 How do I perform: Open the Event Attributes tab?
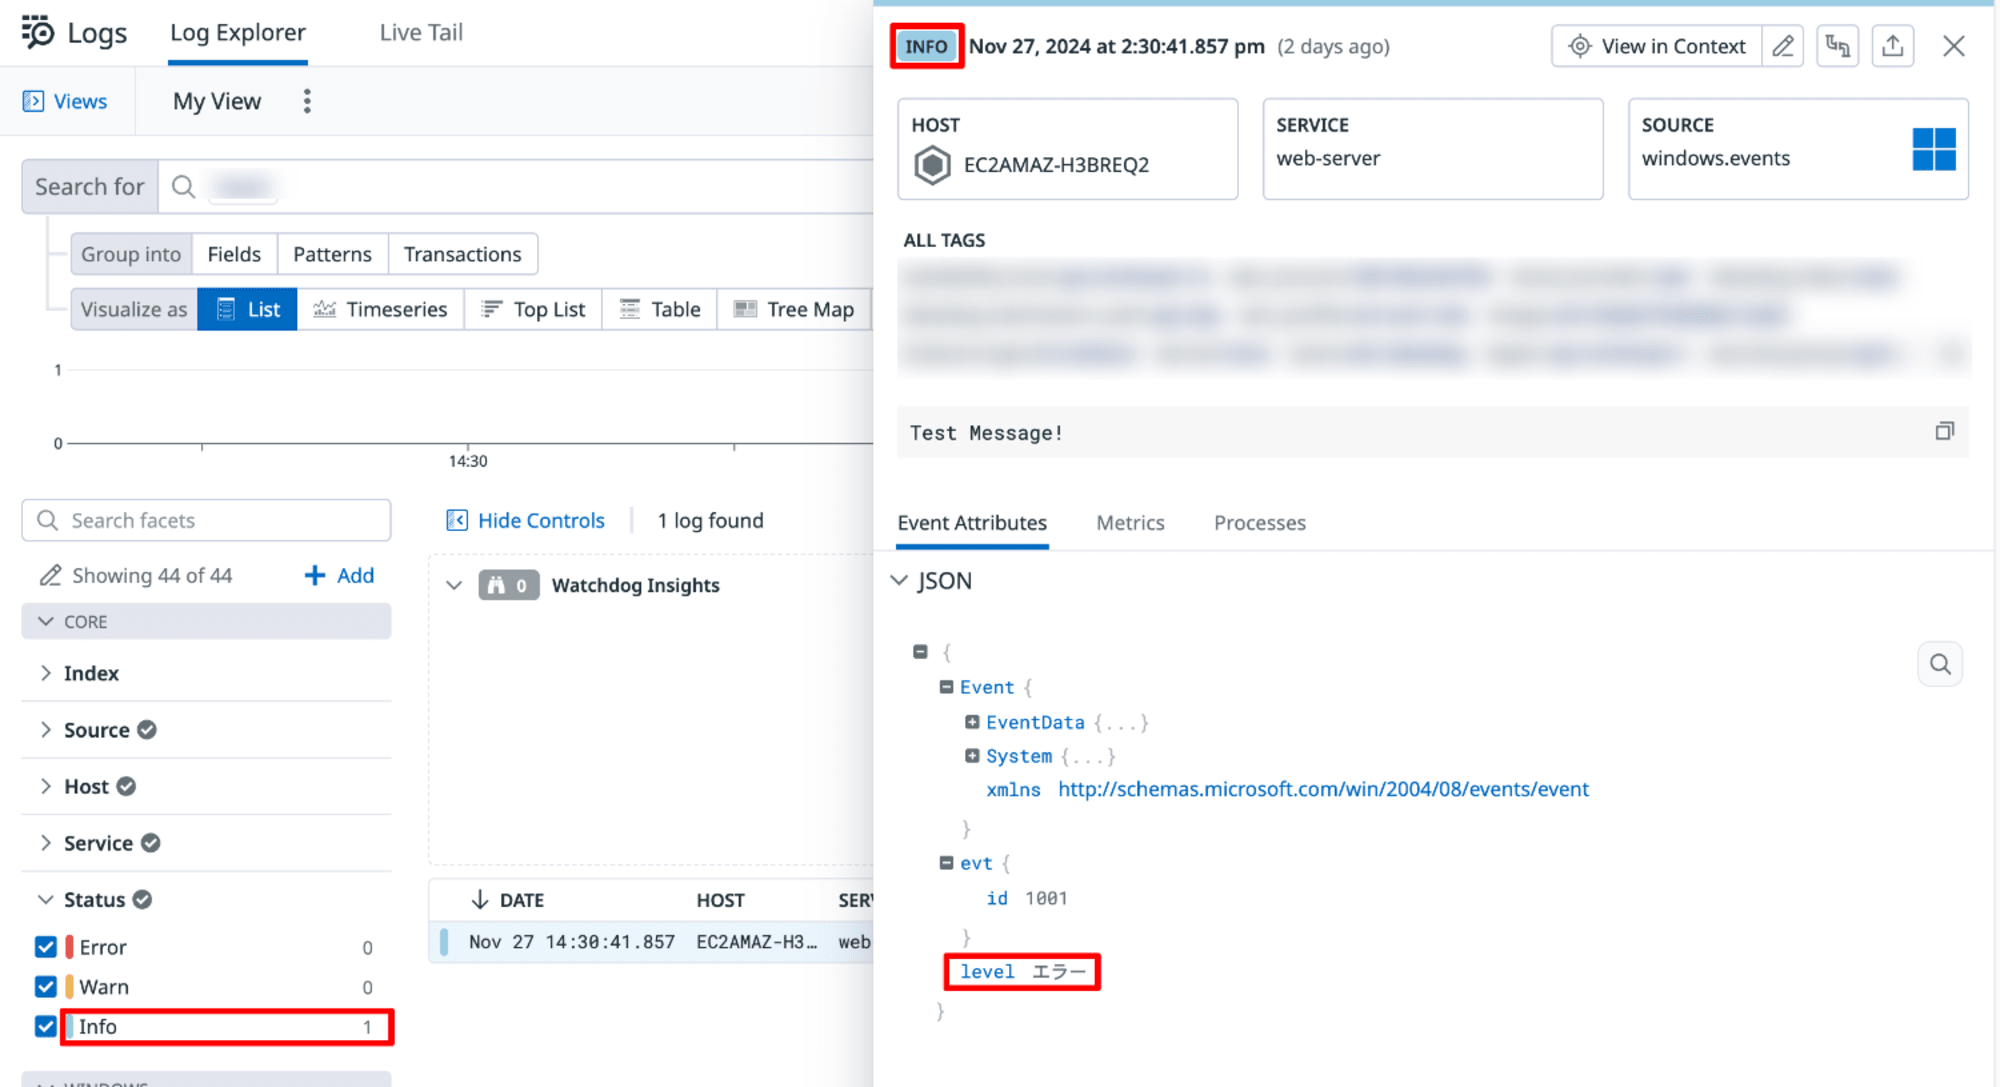972,523
